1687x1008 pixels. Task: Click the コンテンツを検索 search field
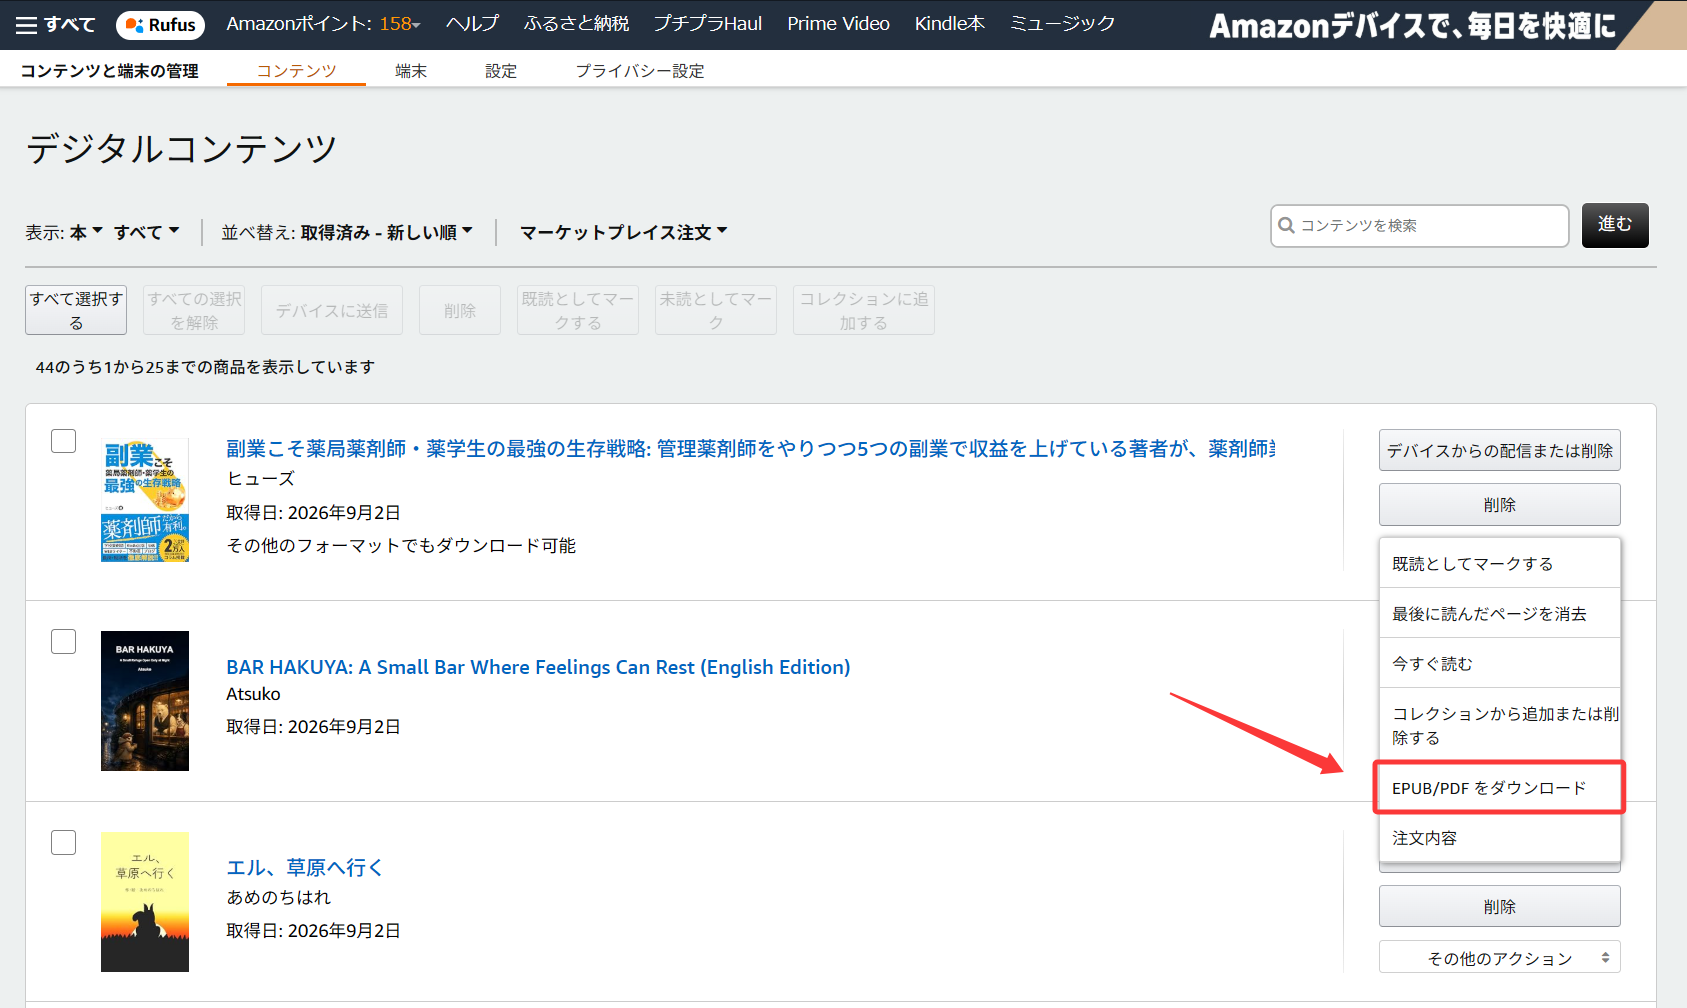pos(1419,226)
